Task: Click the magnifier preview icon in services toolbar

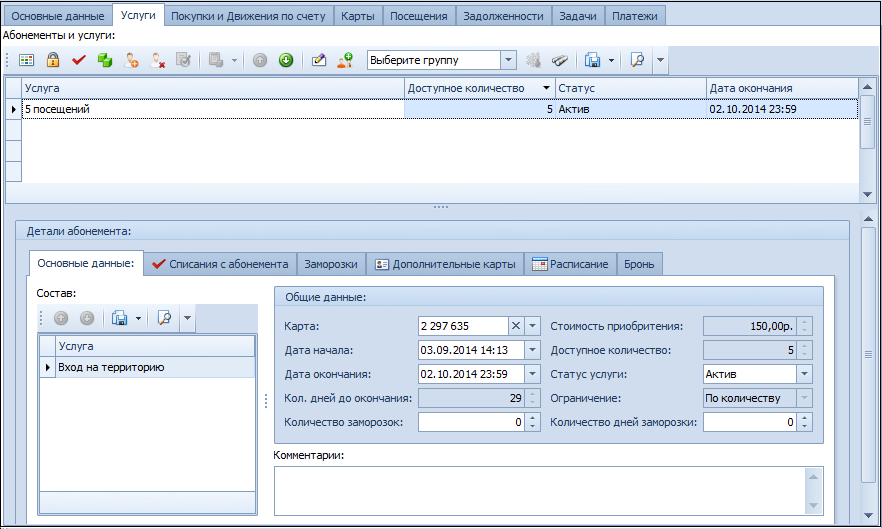Action: tap(637, 60)
